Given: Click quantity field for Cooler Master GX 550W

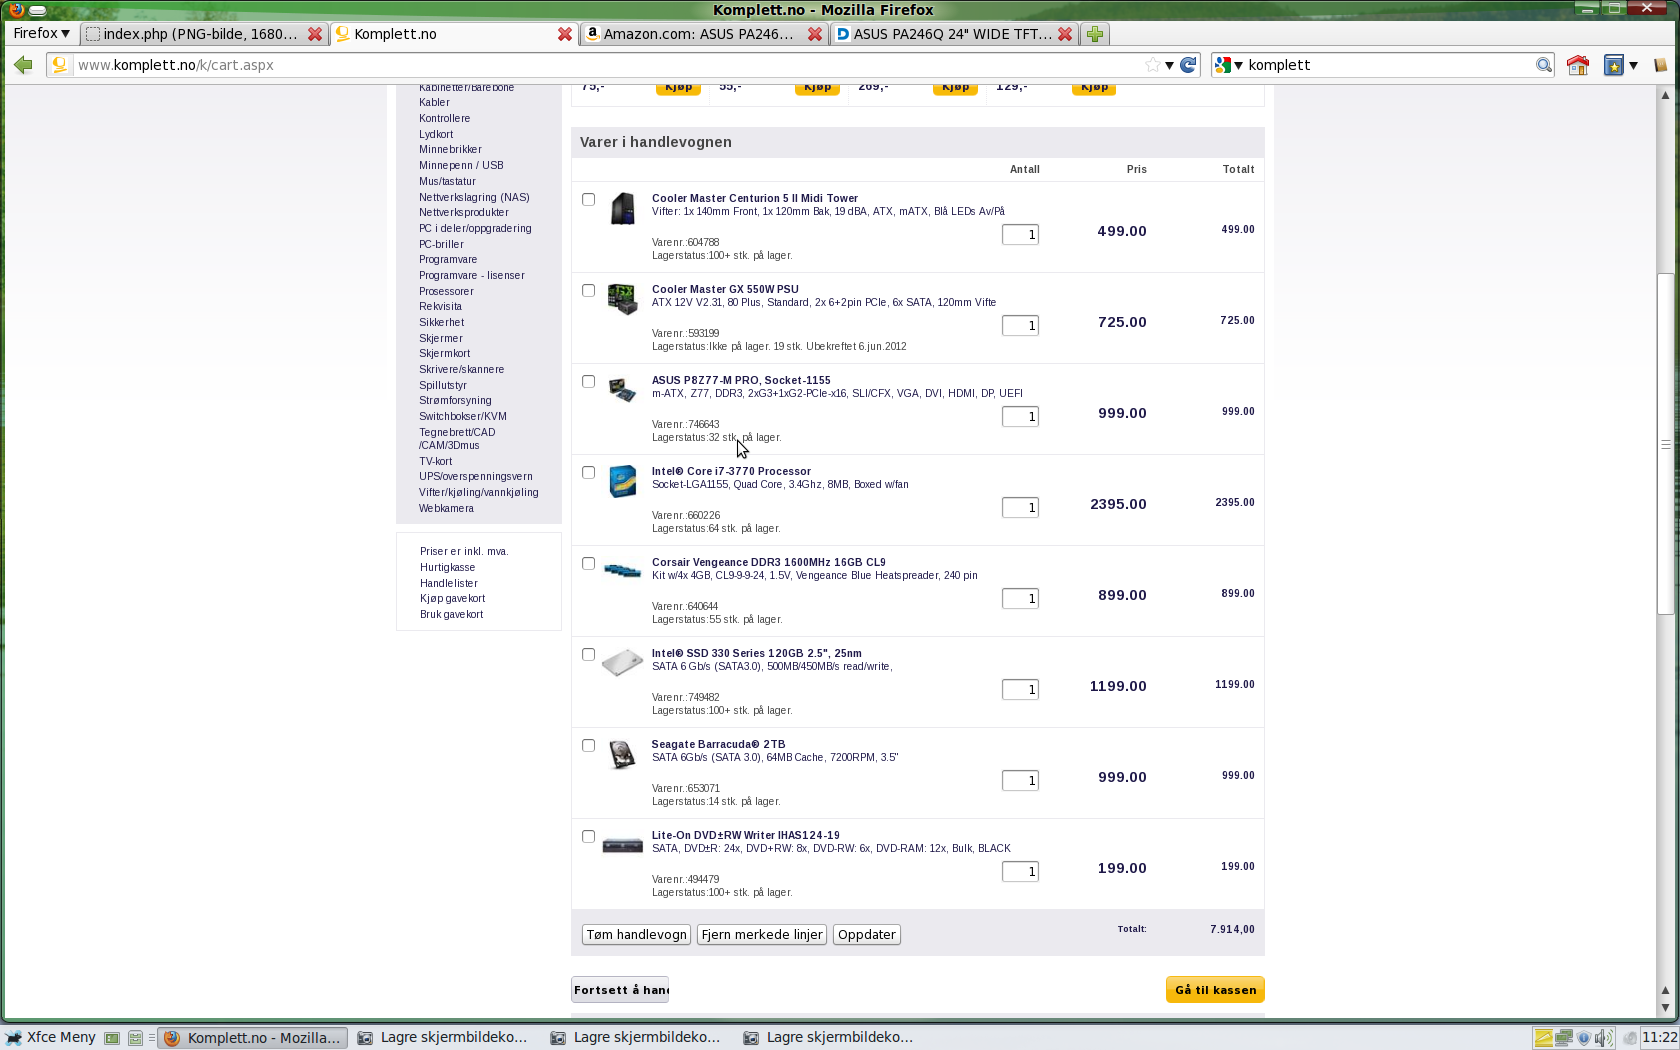Looking at the screenshot, I should point(1020,326).
